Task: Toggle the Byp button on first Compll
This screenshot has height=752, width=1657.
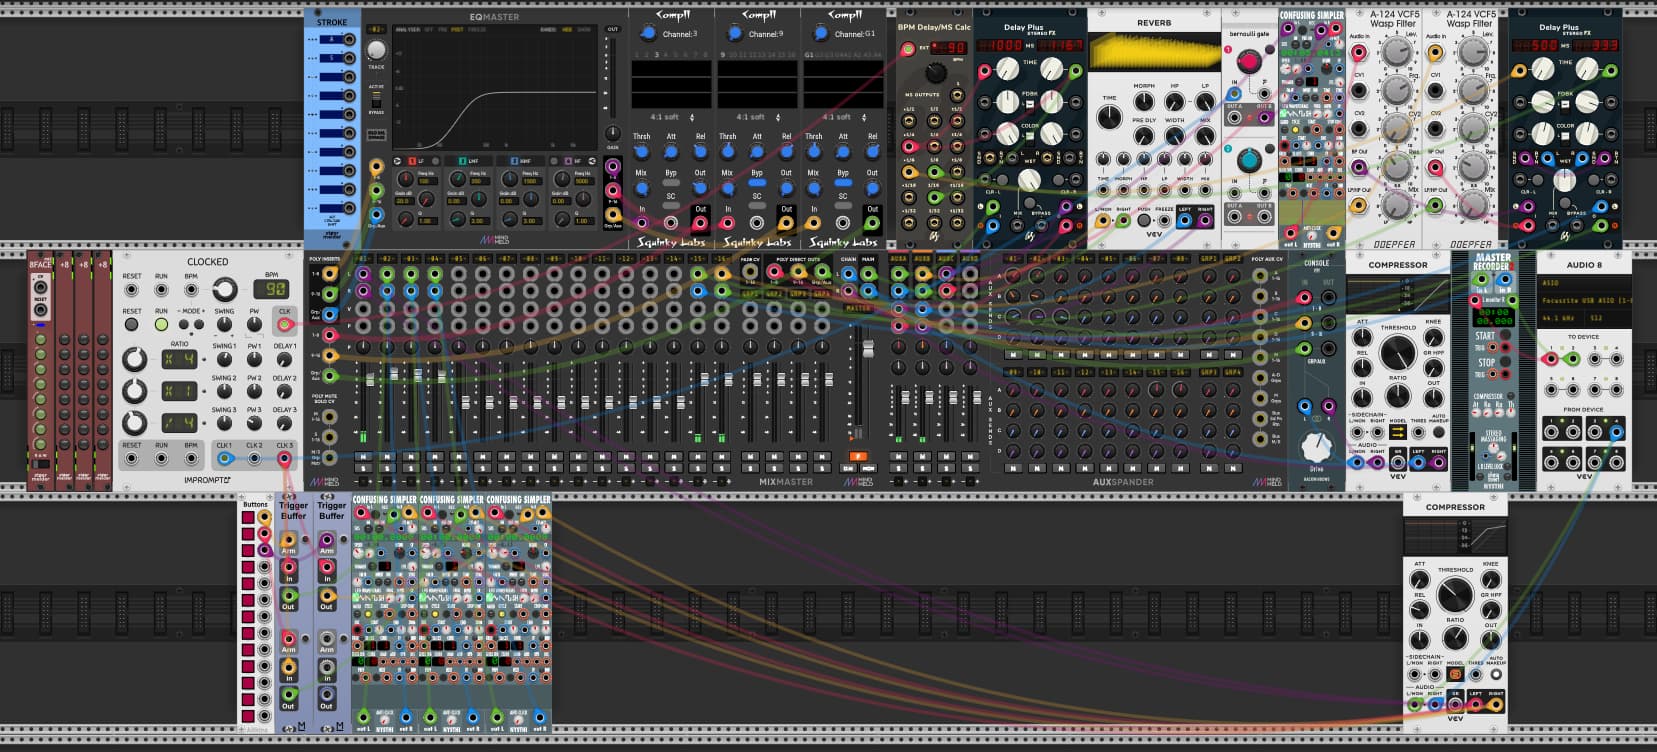Action: [x=671, y=181]
